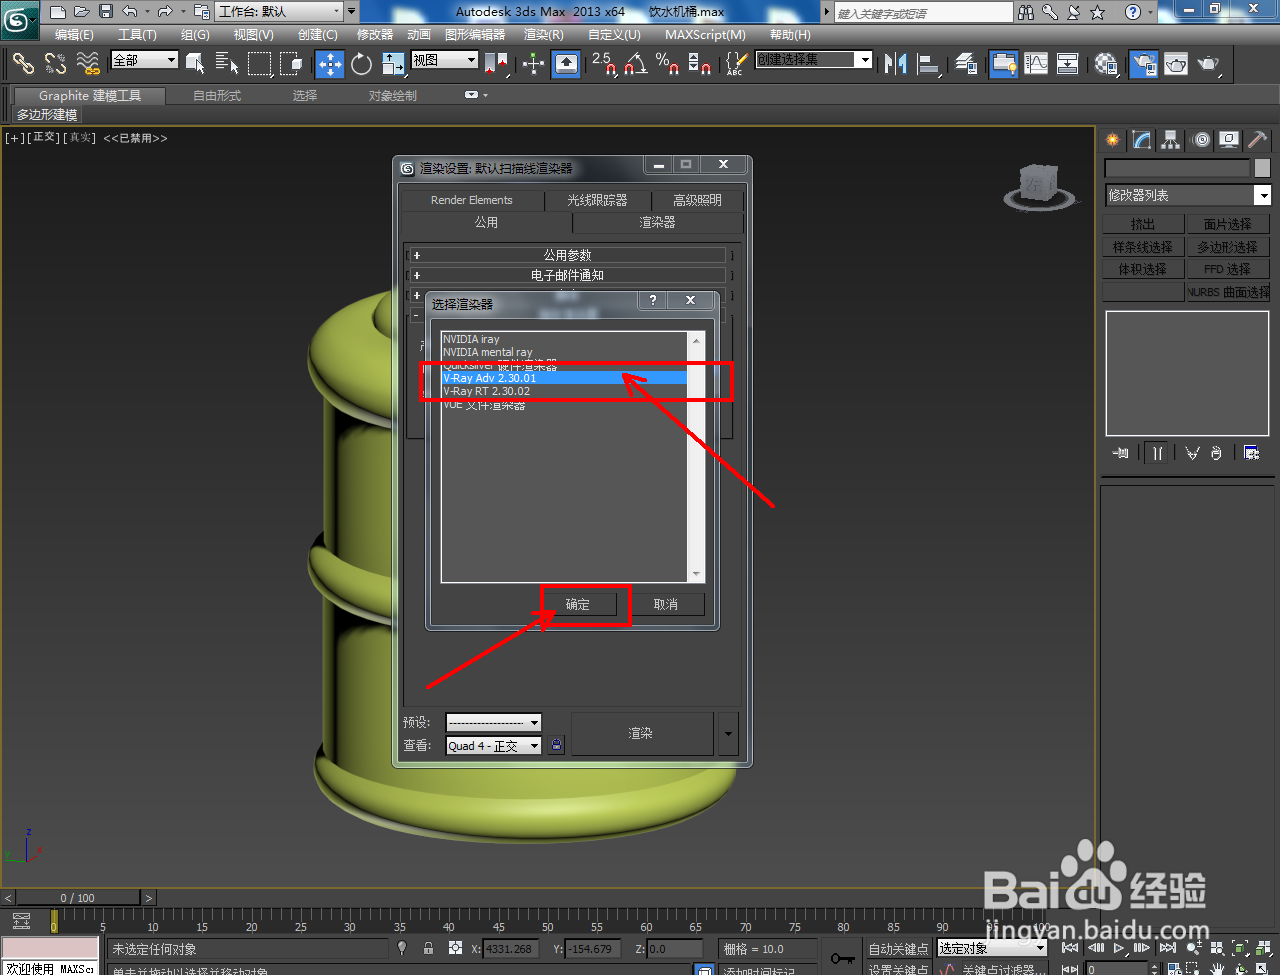Click the Align tool icon
This screenshot has height=975, width=1280.
click(x=929, y=64)
